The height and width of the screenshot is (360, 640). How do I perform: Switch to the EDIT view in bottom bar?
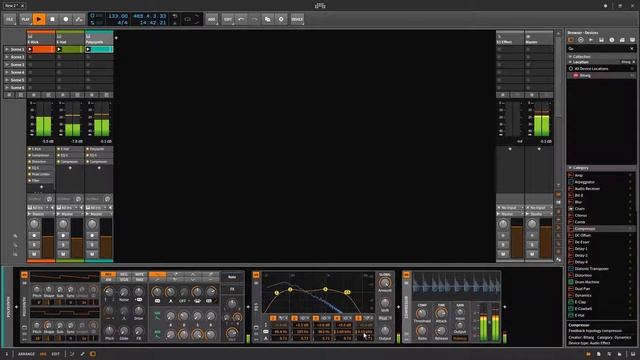coord(56,354)
